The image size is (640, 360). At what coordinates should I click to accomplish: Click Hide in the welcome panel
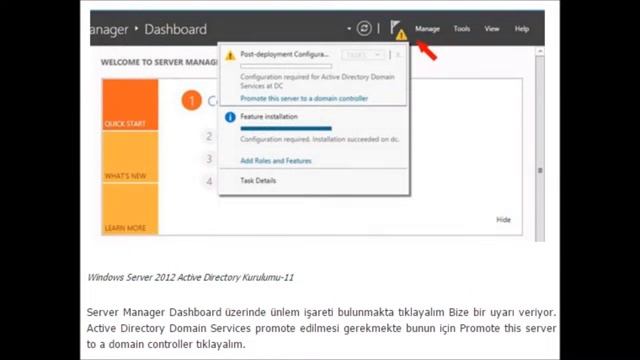[x=503, y=220]
